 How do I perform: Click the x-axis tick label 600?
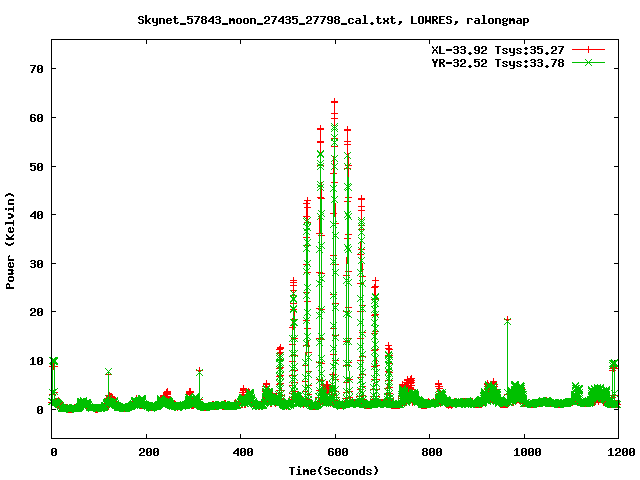pyautogui.click(x=337, y=452)
